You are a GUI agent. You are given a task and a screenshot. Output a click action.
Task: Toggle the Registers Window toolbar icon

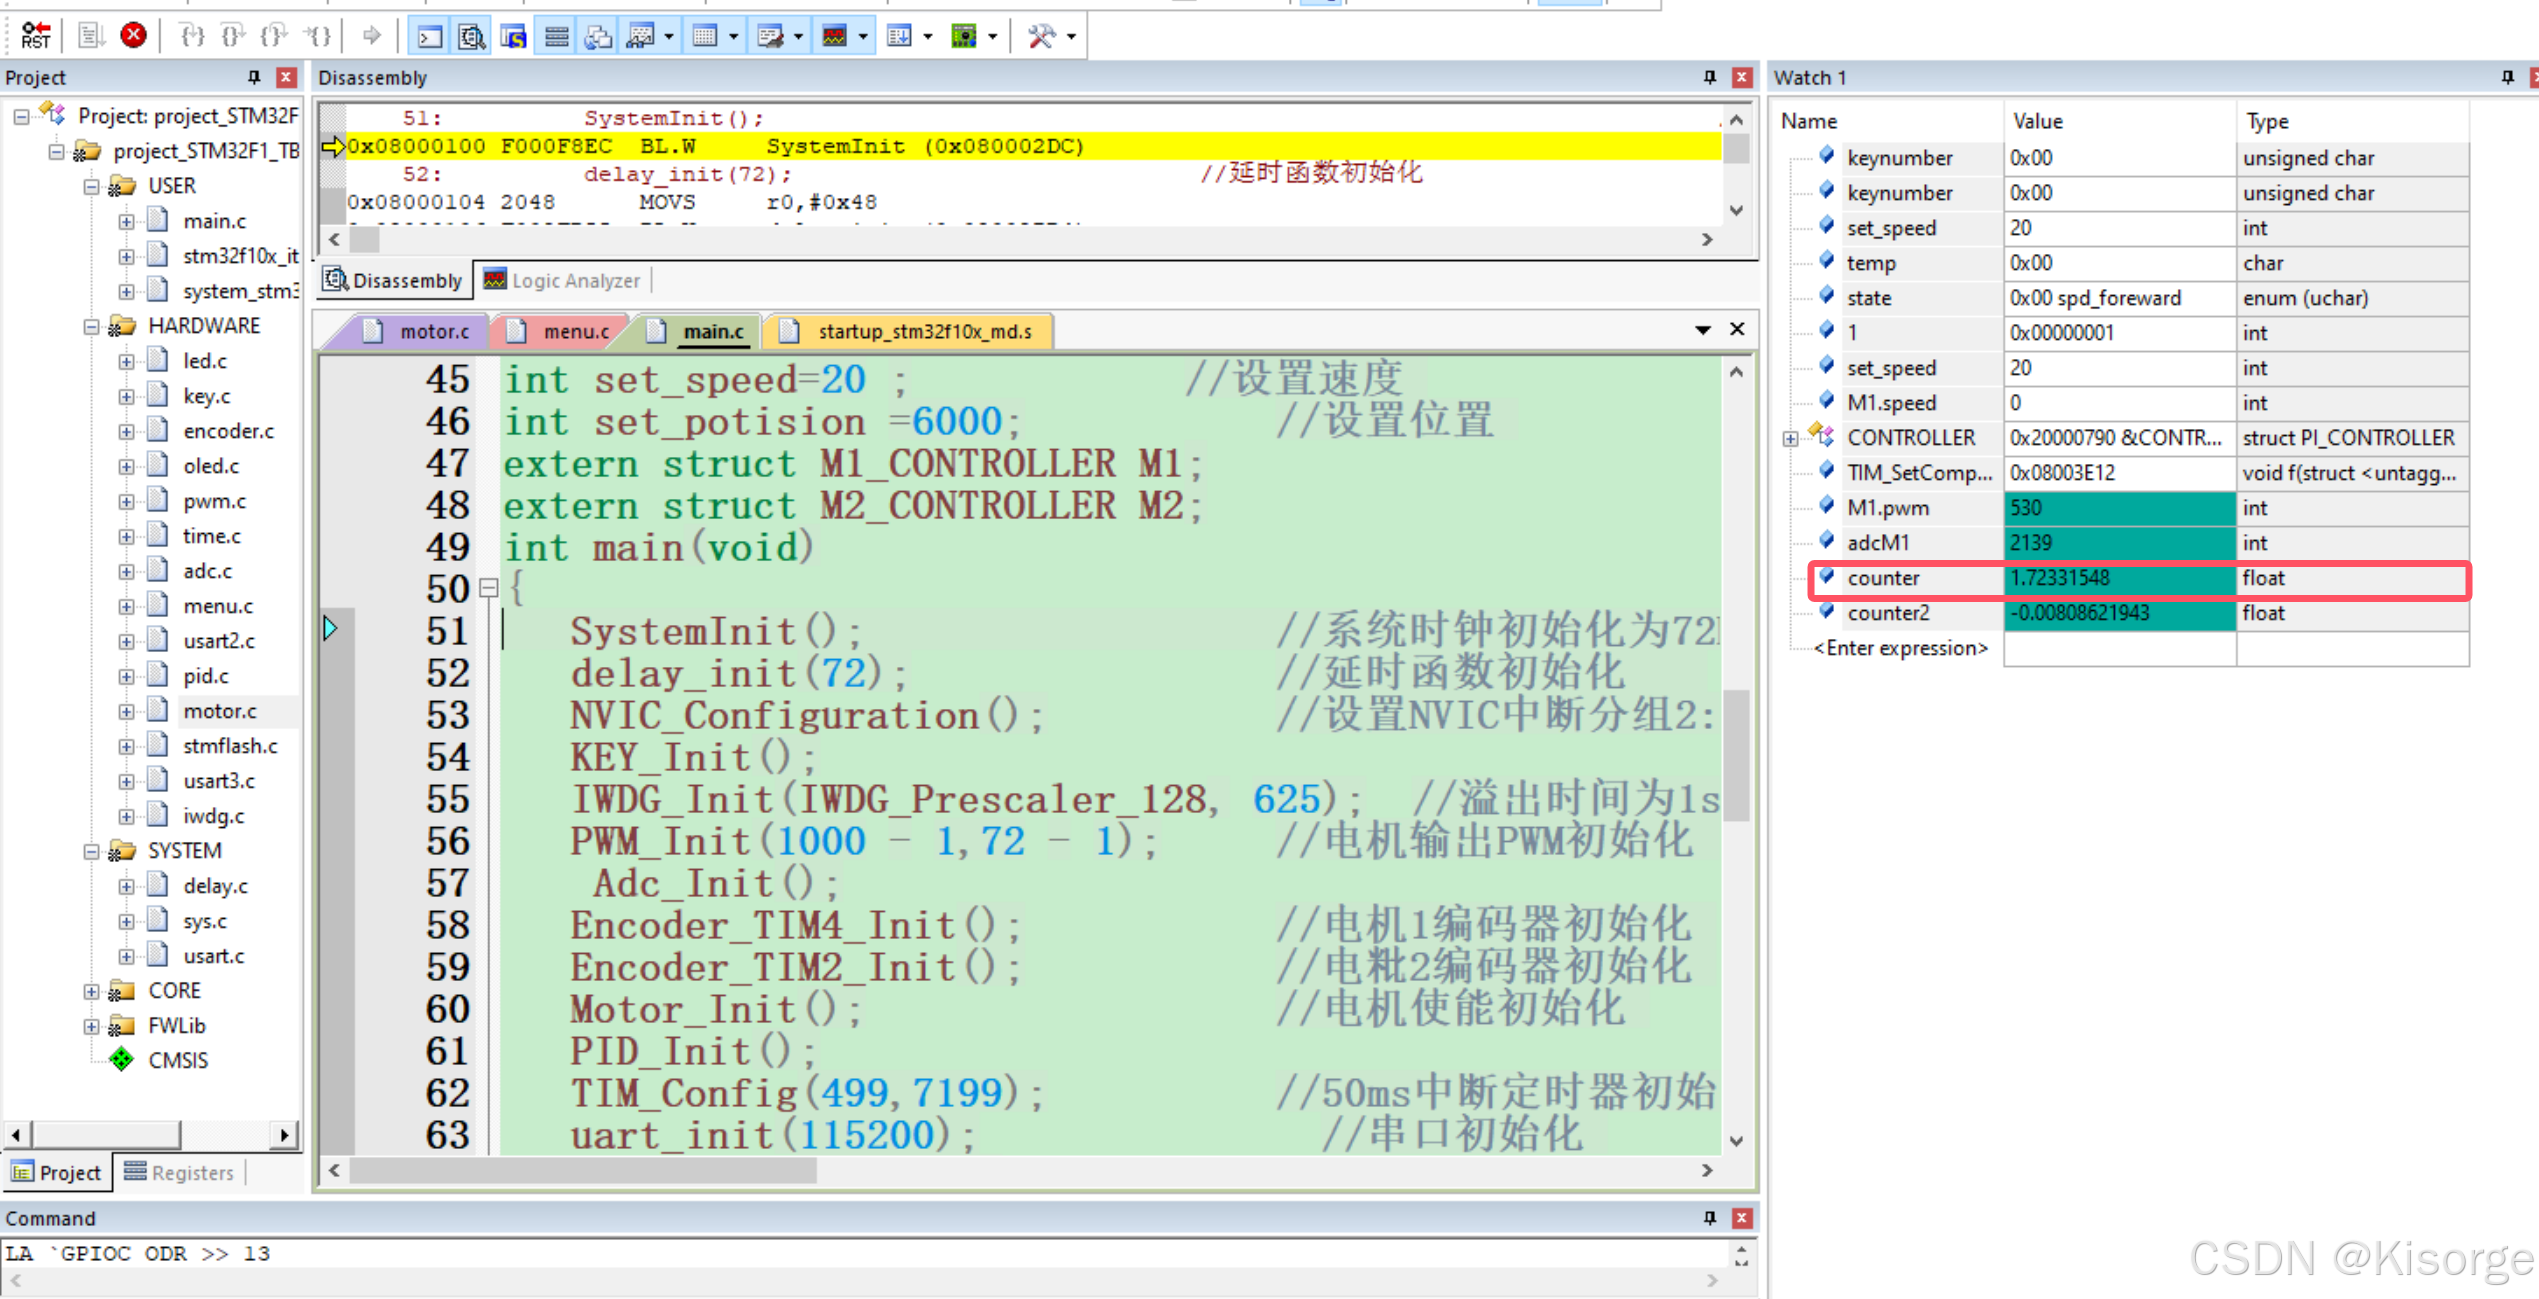556,37
